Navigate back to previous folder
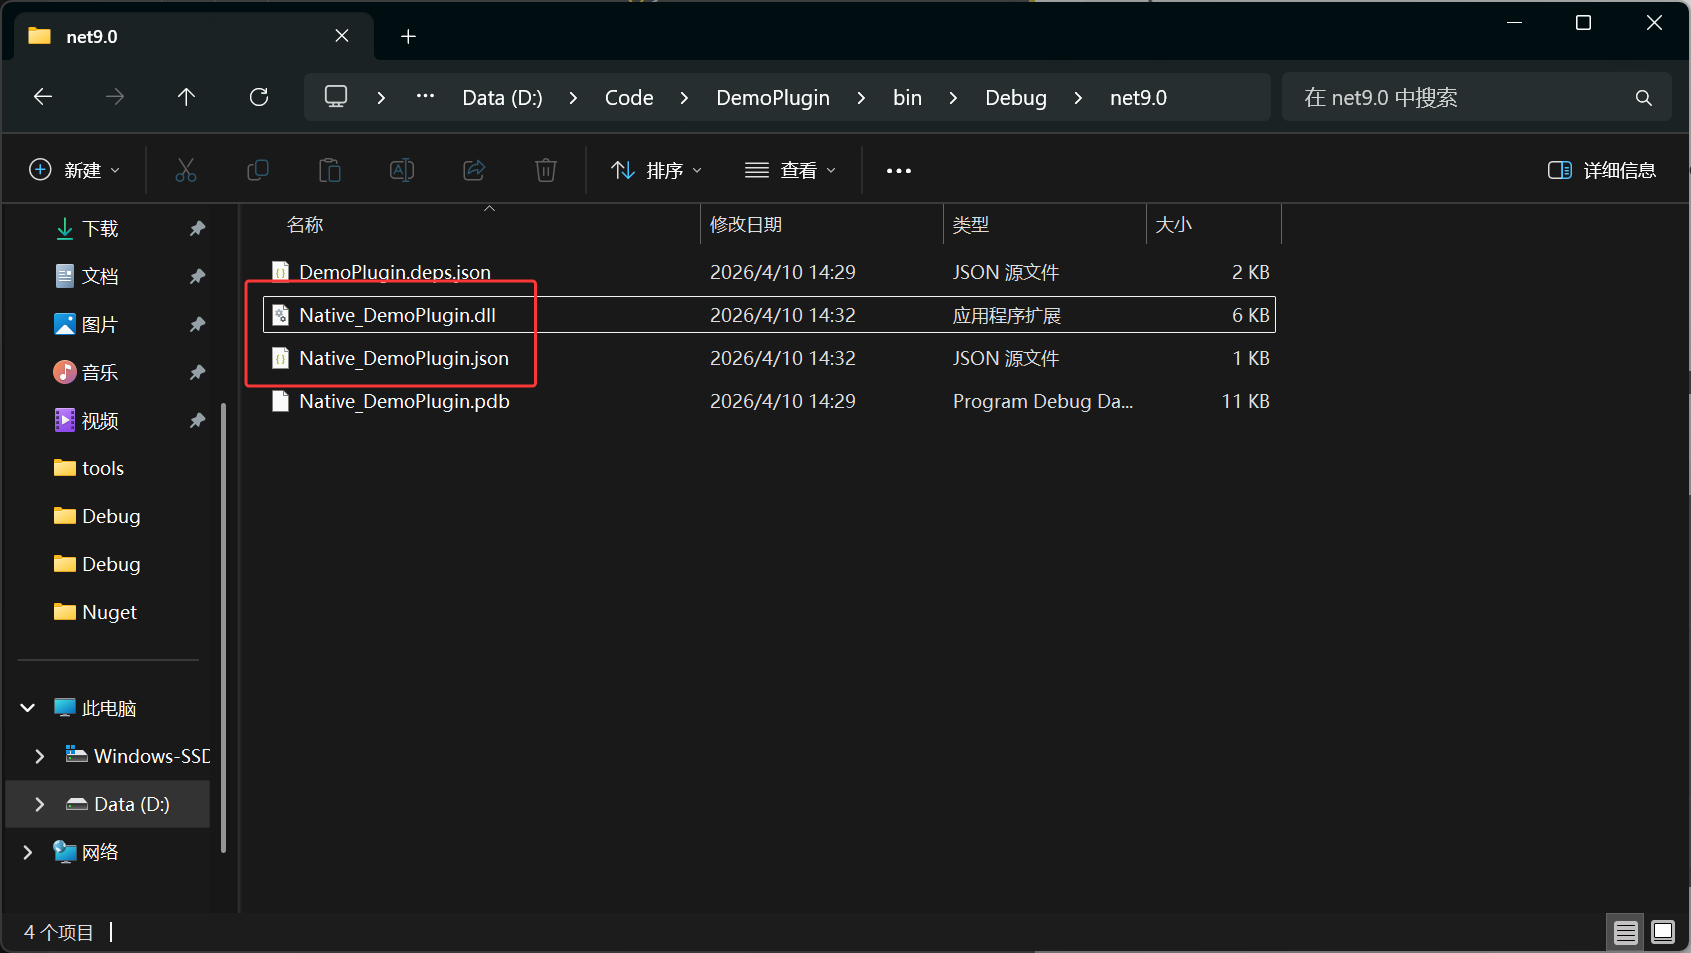This screenshot has height=953, width=1691. tap(43, 97)
